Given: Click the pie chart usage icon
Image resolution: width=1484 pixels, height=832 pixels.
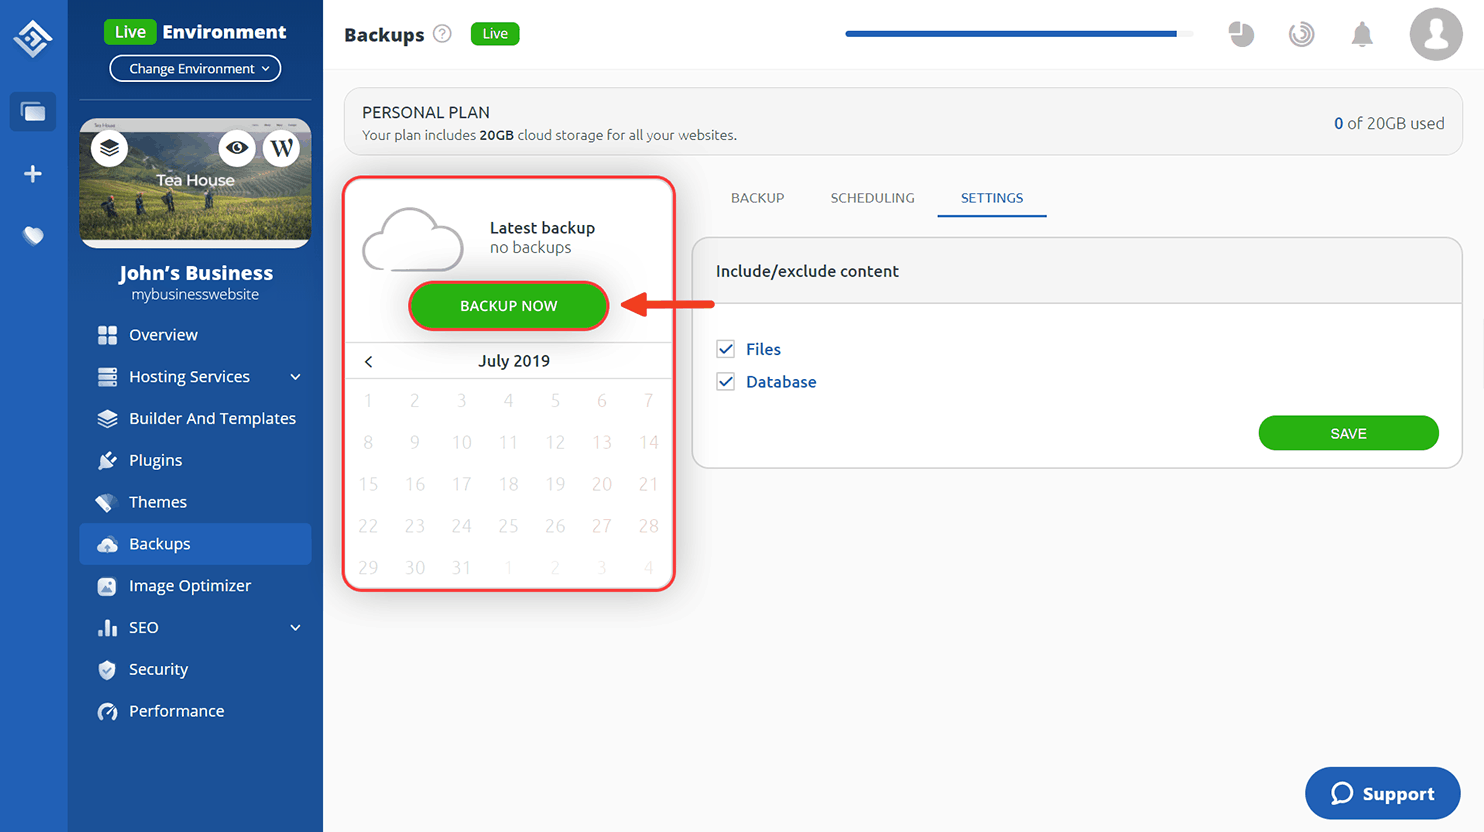Looking at the screenshot, I should point(1241,34).
